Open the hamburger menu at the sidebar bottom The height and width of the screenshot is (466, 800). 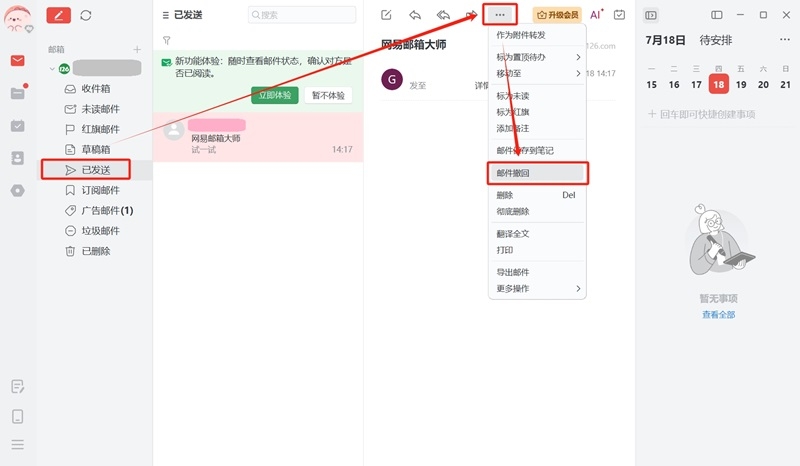tap(17, 445)
